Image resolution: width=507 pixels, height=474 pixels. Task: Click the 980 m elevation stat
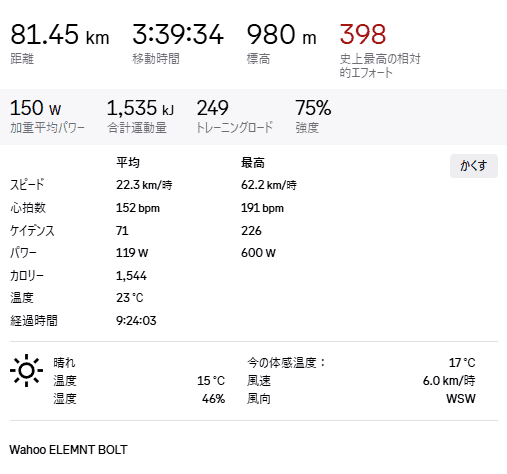pyautogui.click(x=281, y=34)
